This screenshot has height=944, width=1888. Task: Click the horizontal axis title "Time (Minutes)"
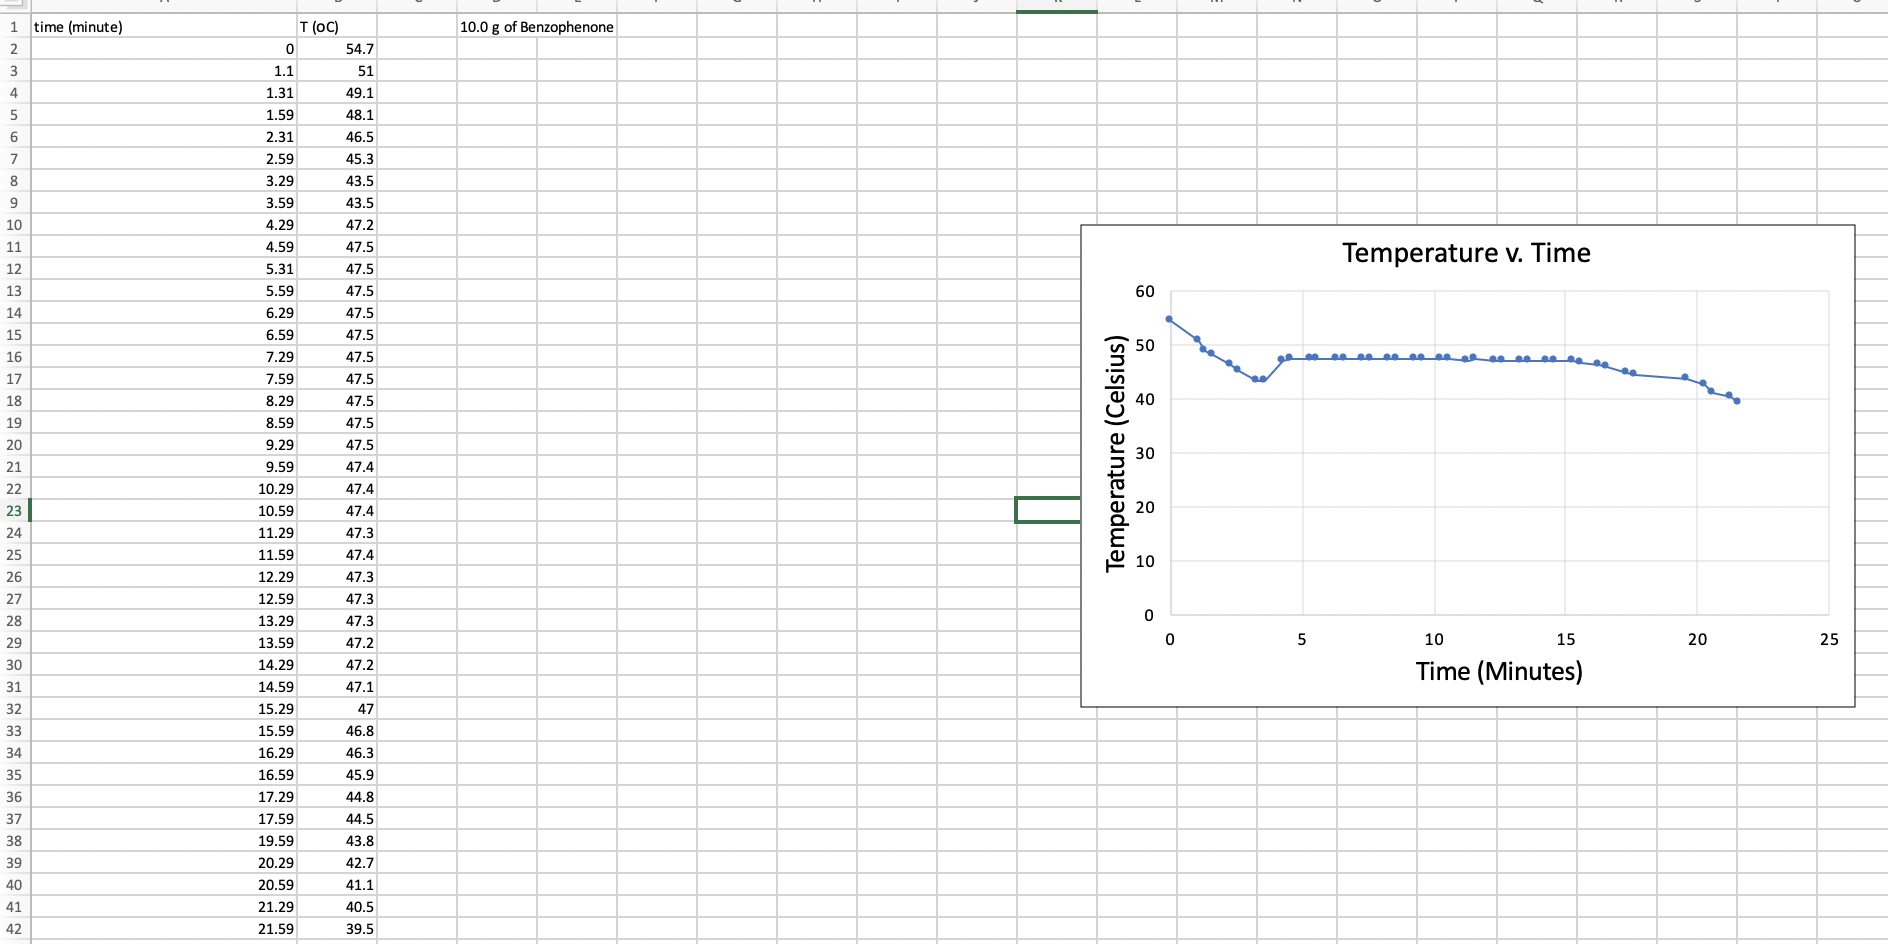coord(1499,672)
